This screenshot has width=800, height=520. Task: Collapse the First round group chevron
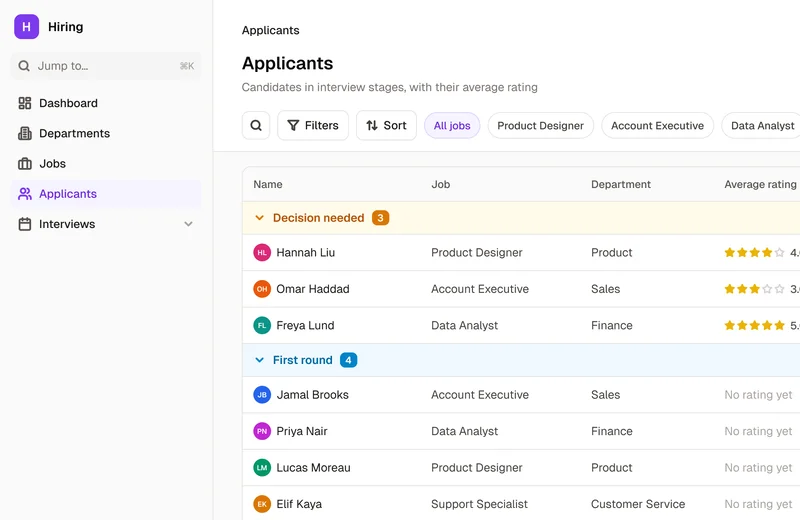tap(259, 360)
